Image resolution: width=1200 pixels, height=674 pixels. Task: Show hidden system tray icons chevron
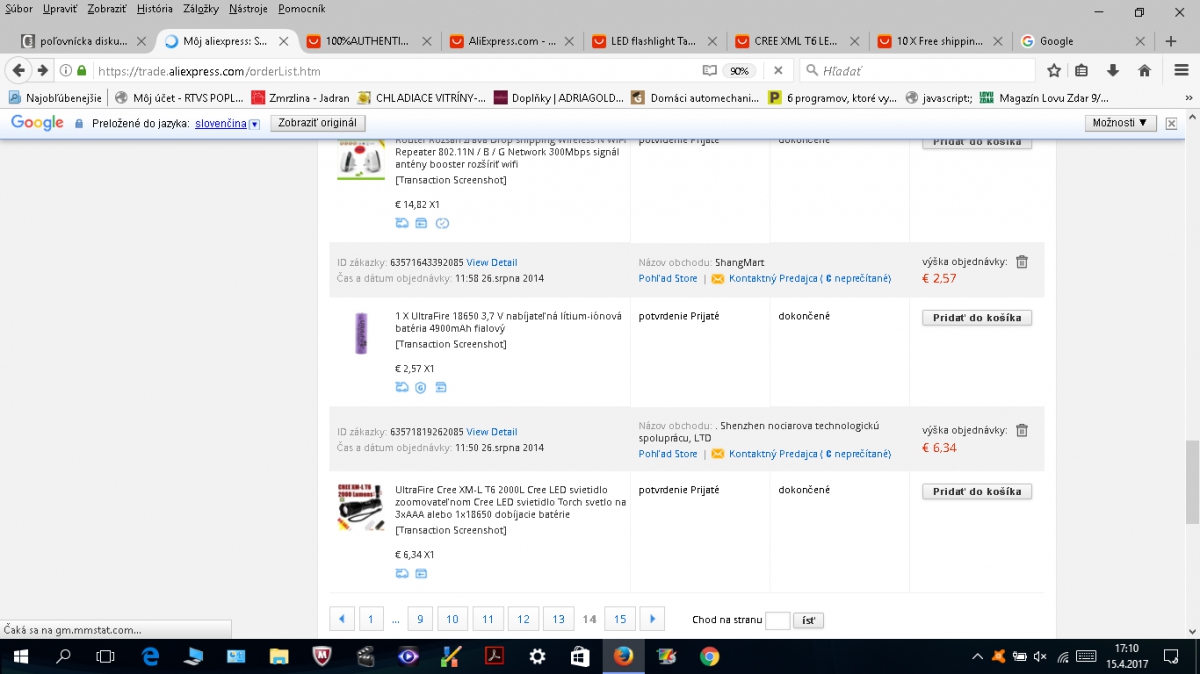[x=977, y=657]
